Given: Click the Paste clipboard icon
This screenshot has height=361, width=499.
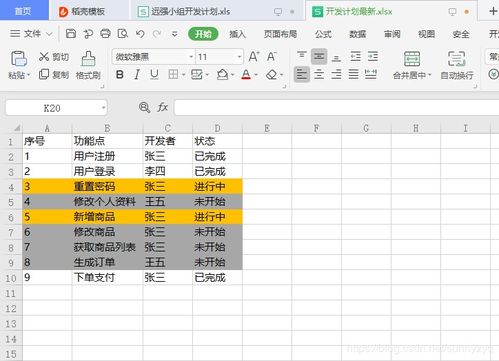Looking at the screenshot, I should pos(19,58).
